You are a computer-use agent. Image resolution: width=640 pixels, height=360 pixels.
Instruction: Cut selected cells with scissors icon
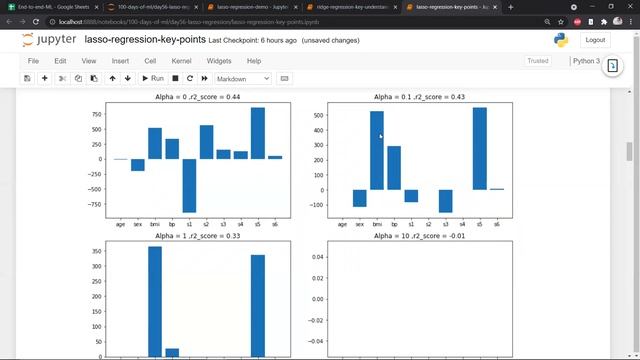pyautogui.click(x=62, y=78)
